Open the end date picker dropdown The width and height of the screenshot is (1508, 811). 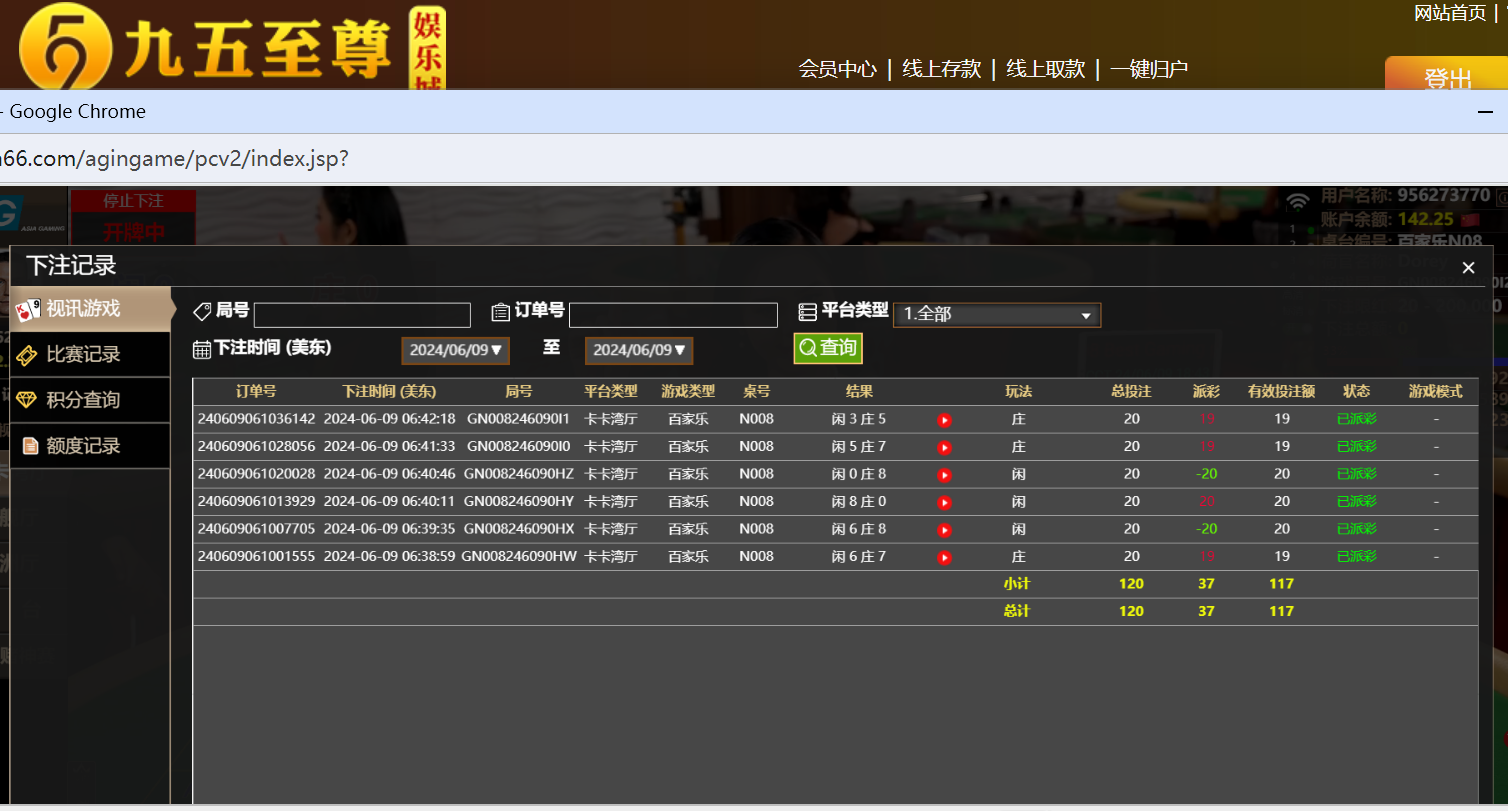click(x=639, y=350)
